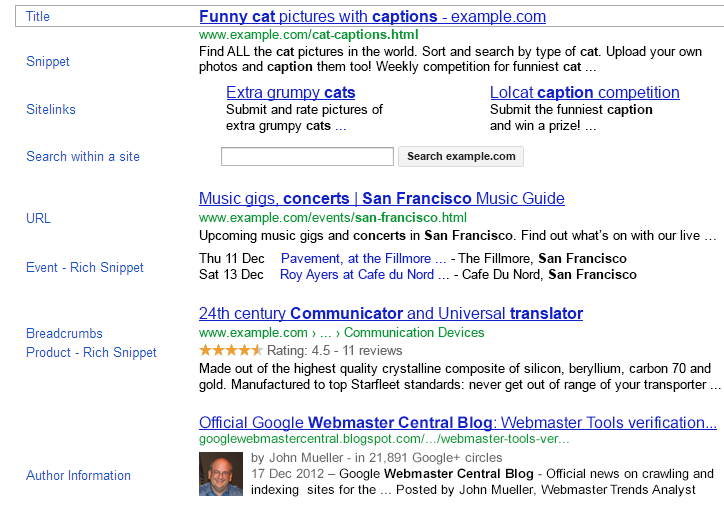
Task: Open the Official Google Webmaster Central Blog result
Action: tap(457, 423)
